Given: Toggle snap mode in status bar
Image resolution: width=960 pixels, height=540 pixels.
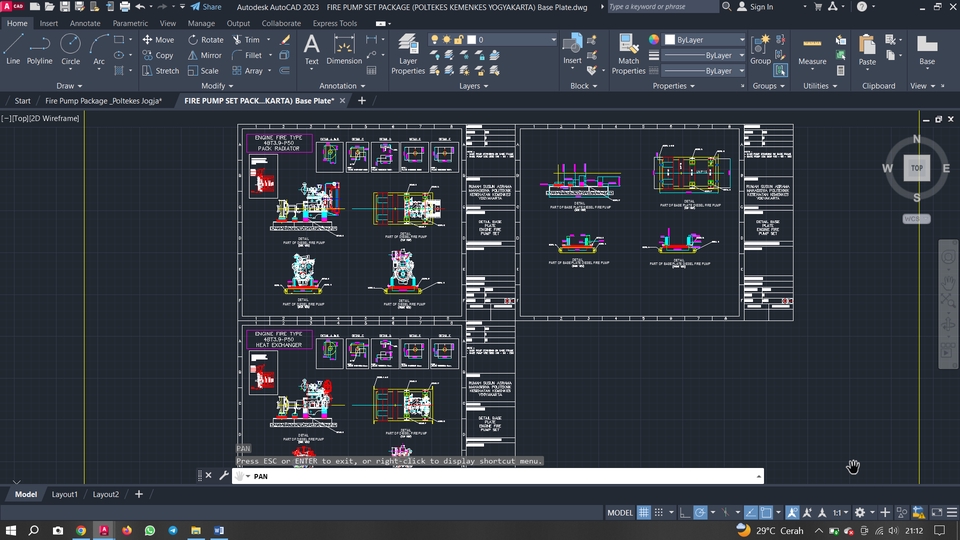Looking at the screenshot, I should click(x=659, y=512).
